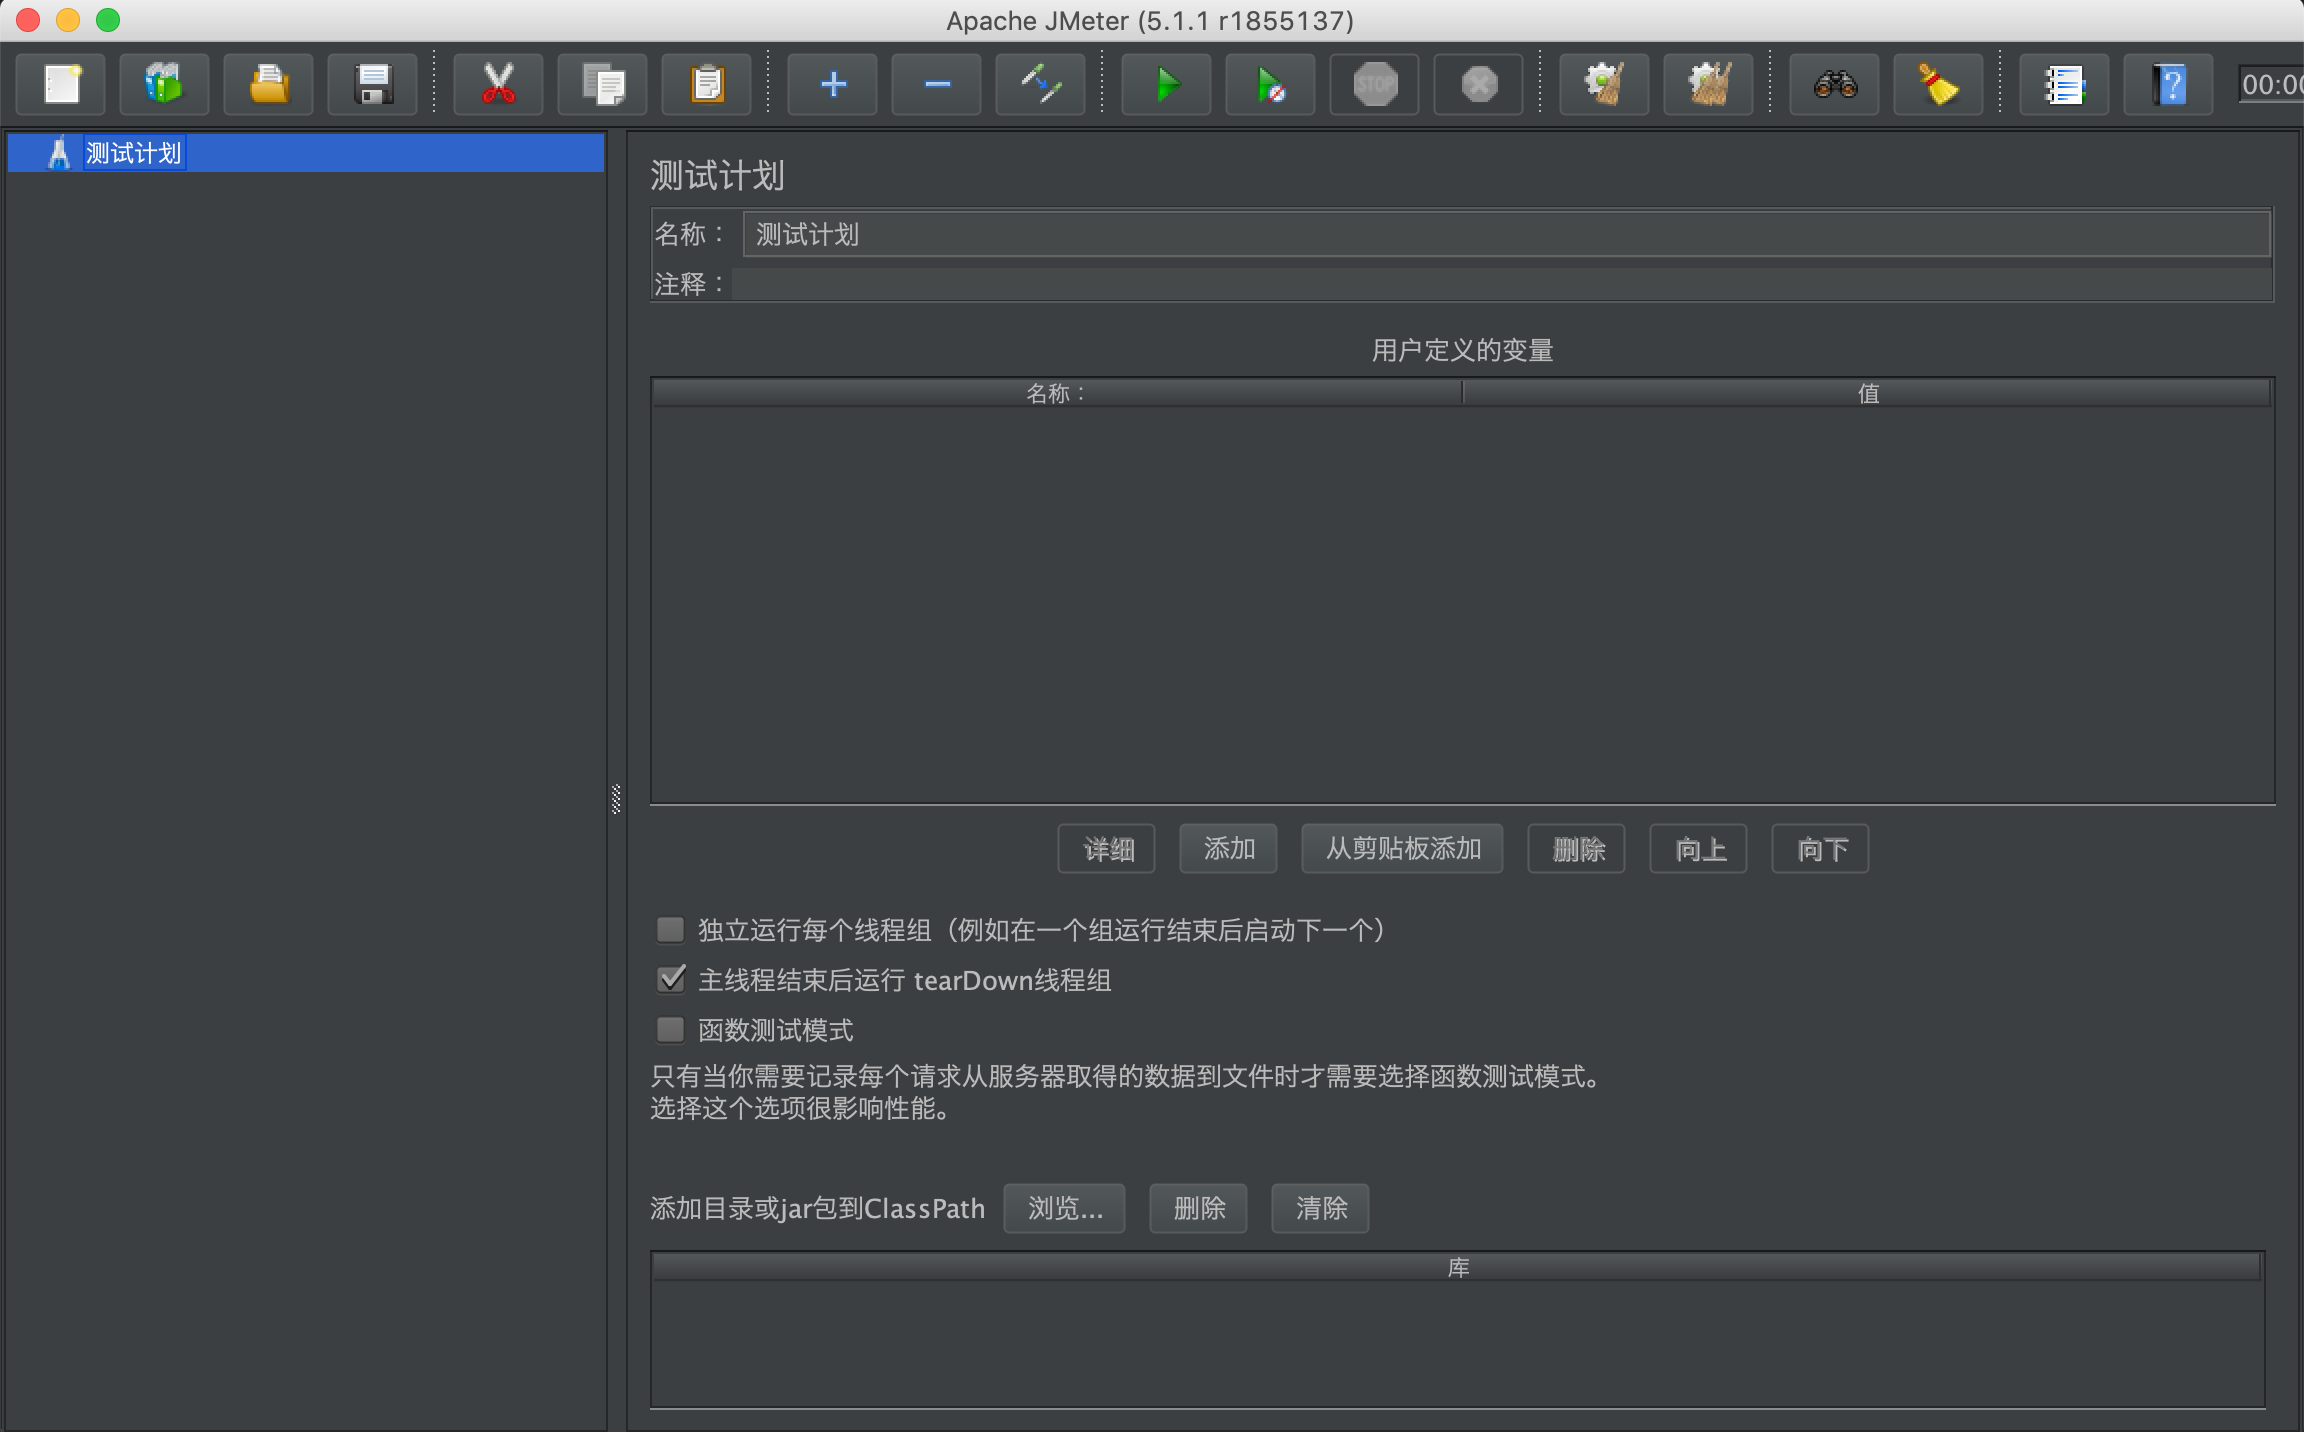Click Start no pauses icon

point(1270,85)
